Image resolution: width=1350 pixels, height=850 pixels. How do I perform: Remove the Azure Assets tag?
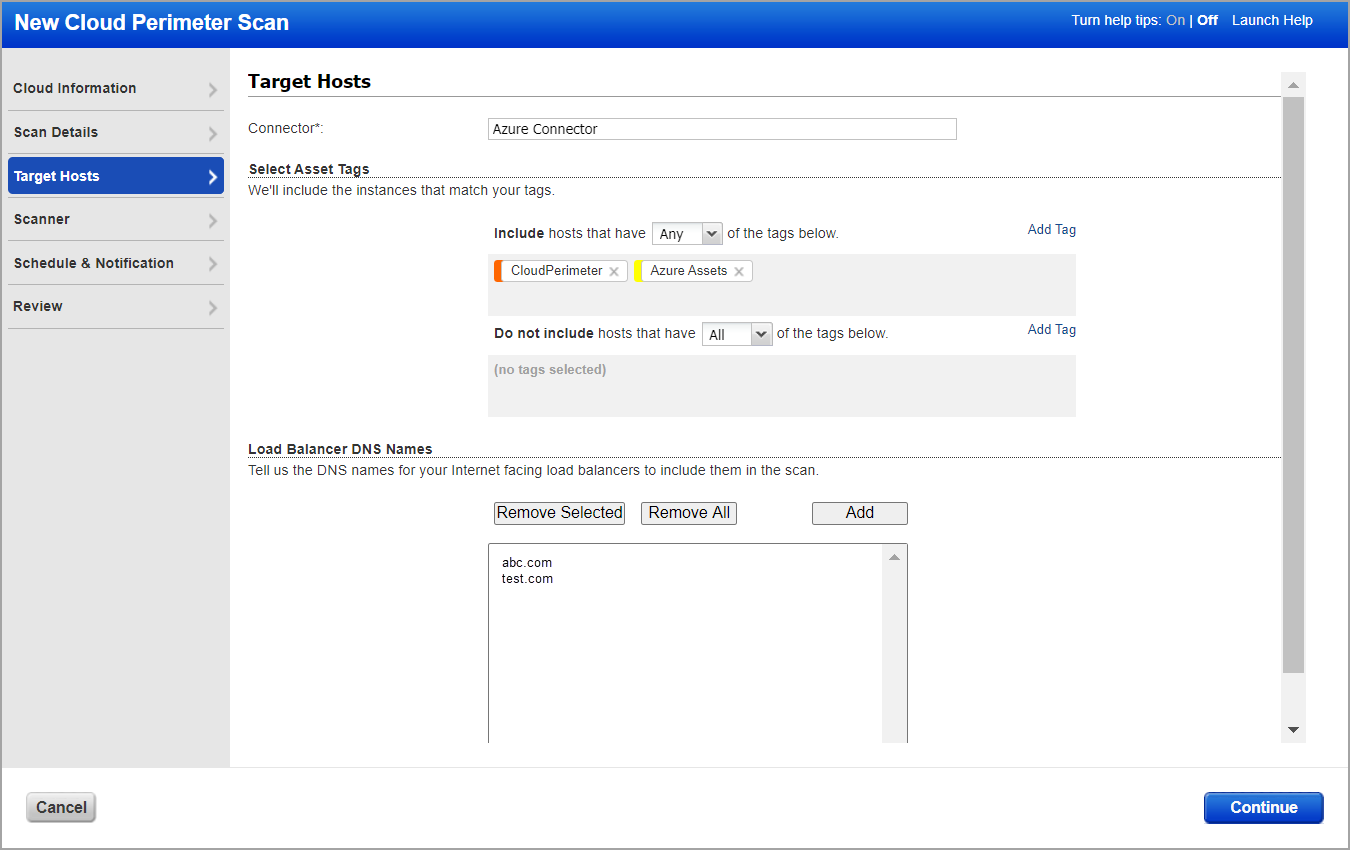tap(738, 270)
